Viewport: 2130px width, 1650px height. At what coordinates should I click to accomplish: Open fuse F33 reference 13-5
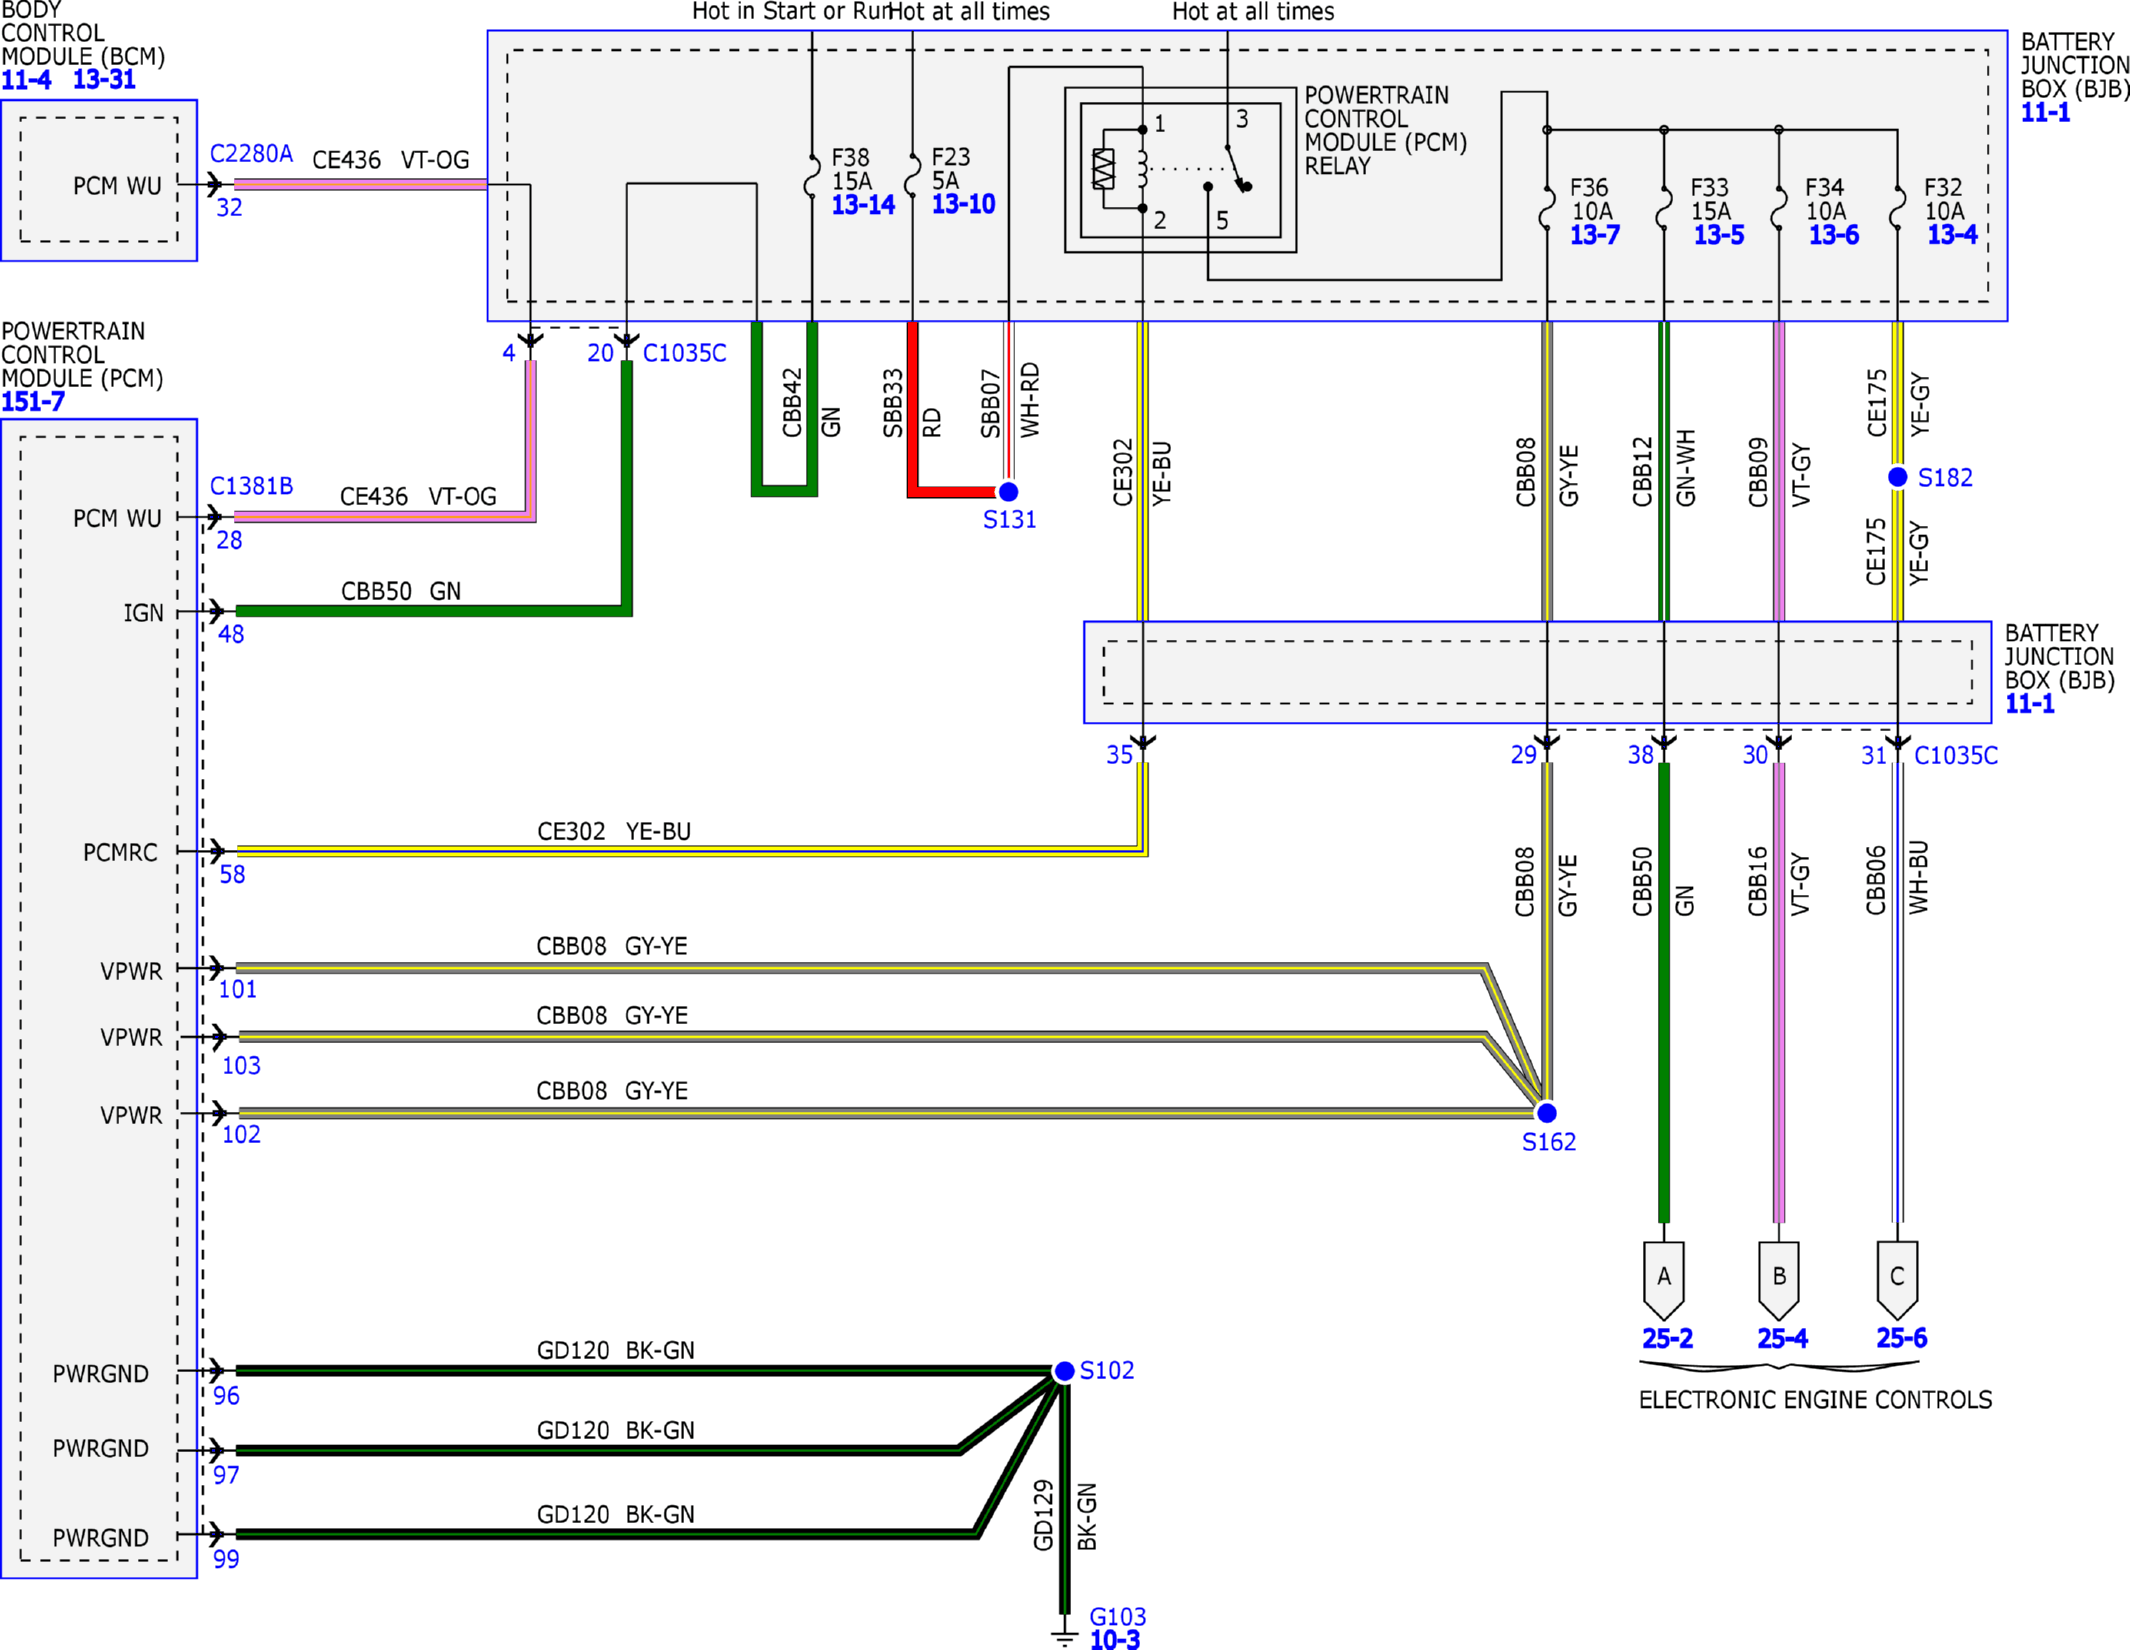point(1719,235)
